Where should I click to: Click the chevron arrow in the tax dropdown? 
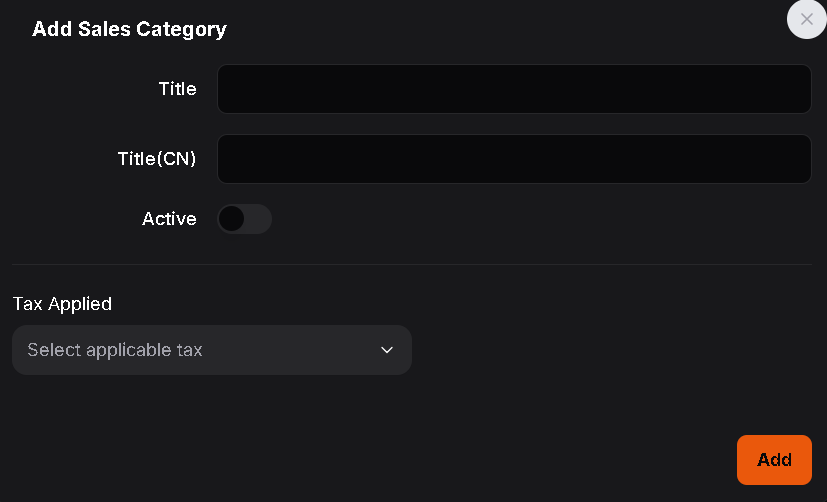click(x=387, y=350)
